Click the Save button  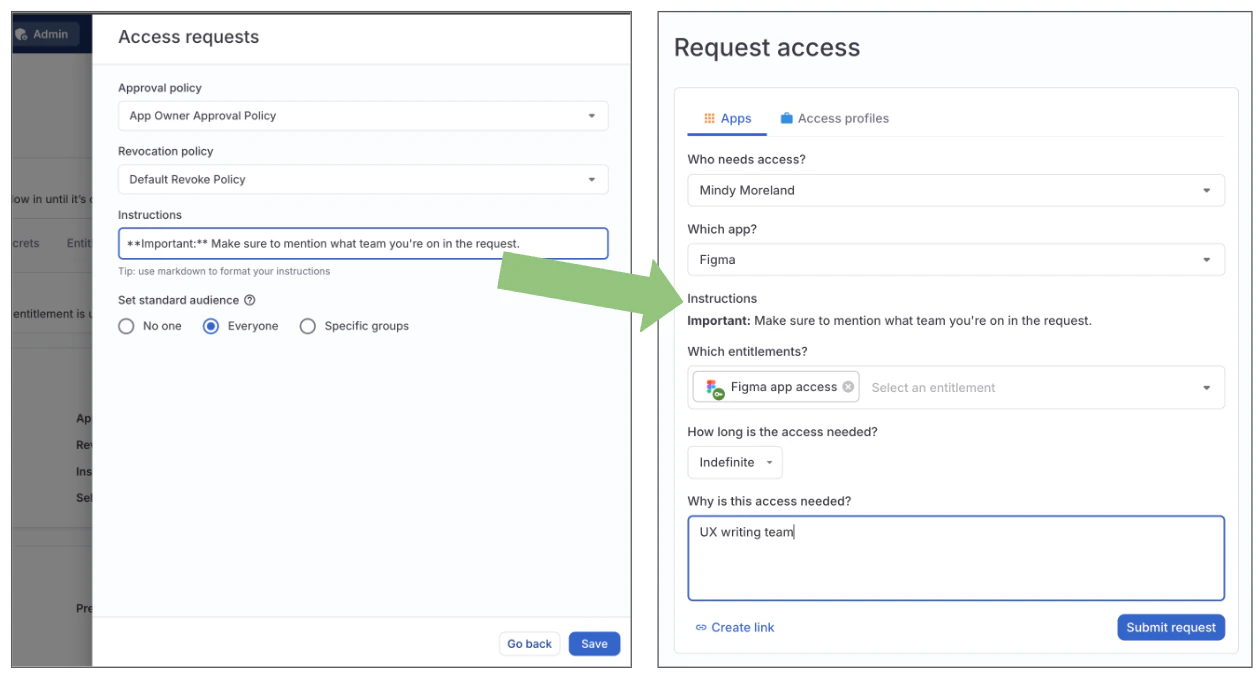pos(594,643)
